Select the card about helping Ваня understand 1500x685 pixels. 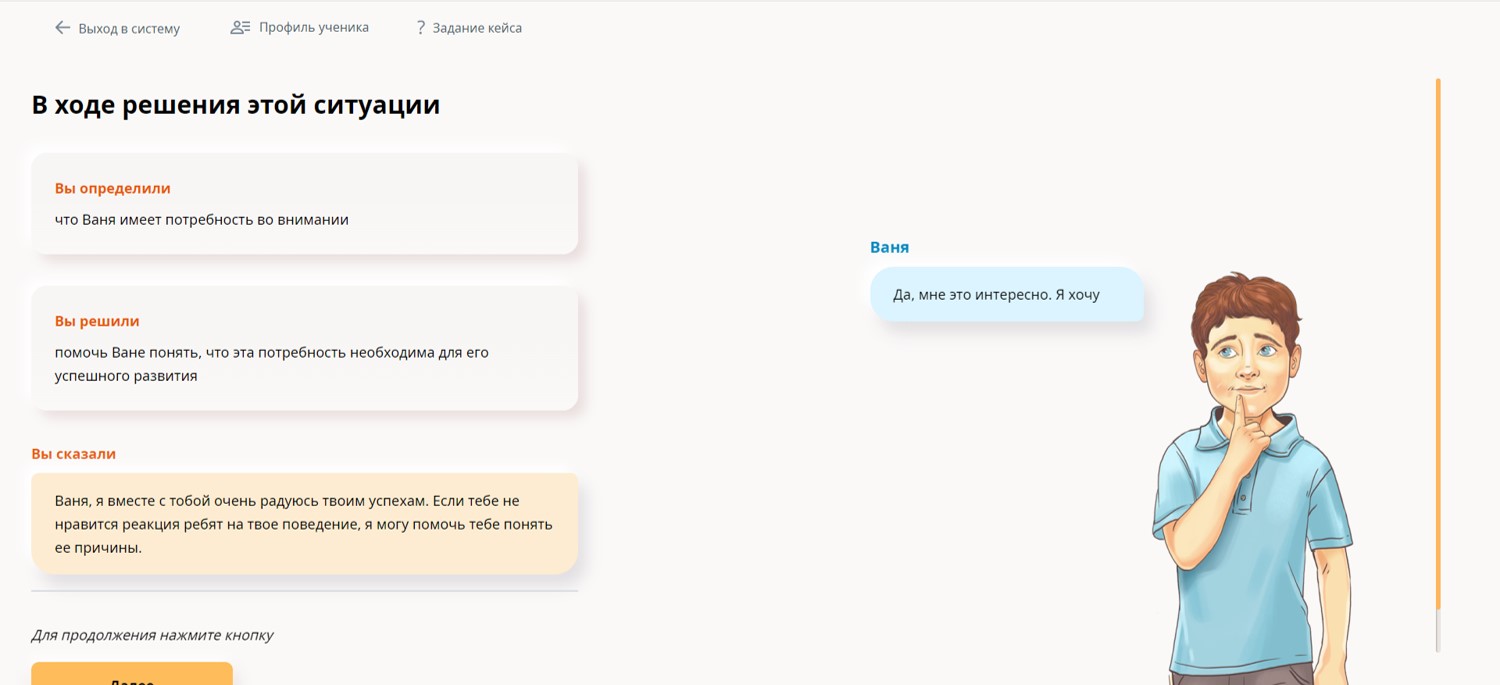[304, 349]
